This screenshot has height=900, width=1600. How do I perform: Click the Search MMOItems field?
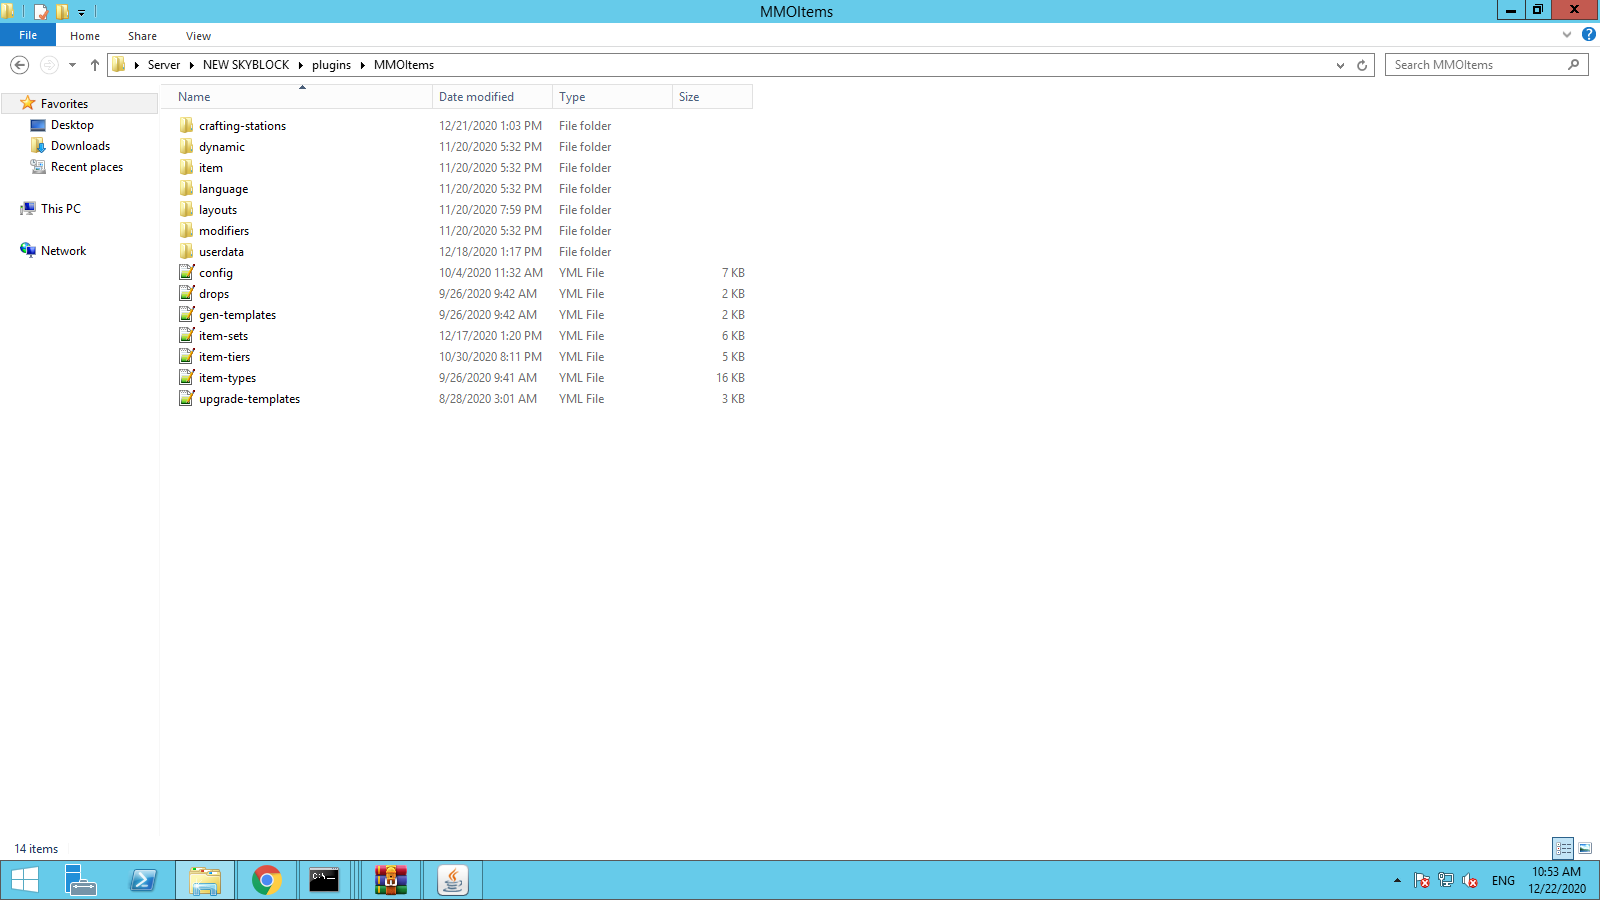(1486, 65)
